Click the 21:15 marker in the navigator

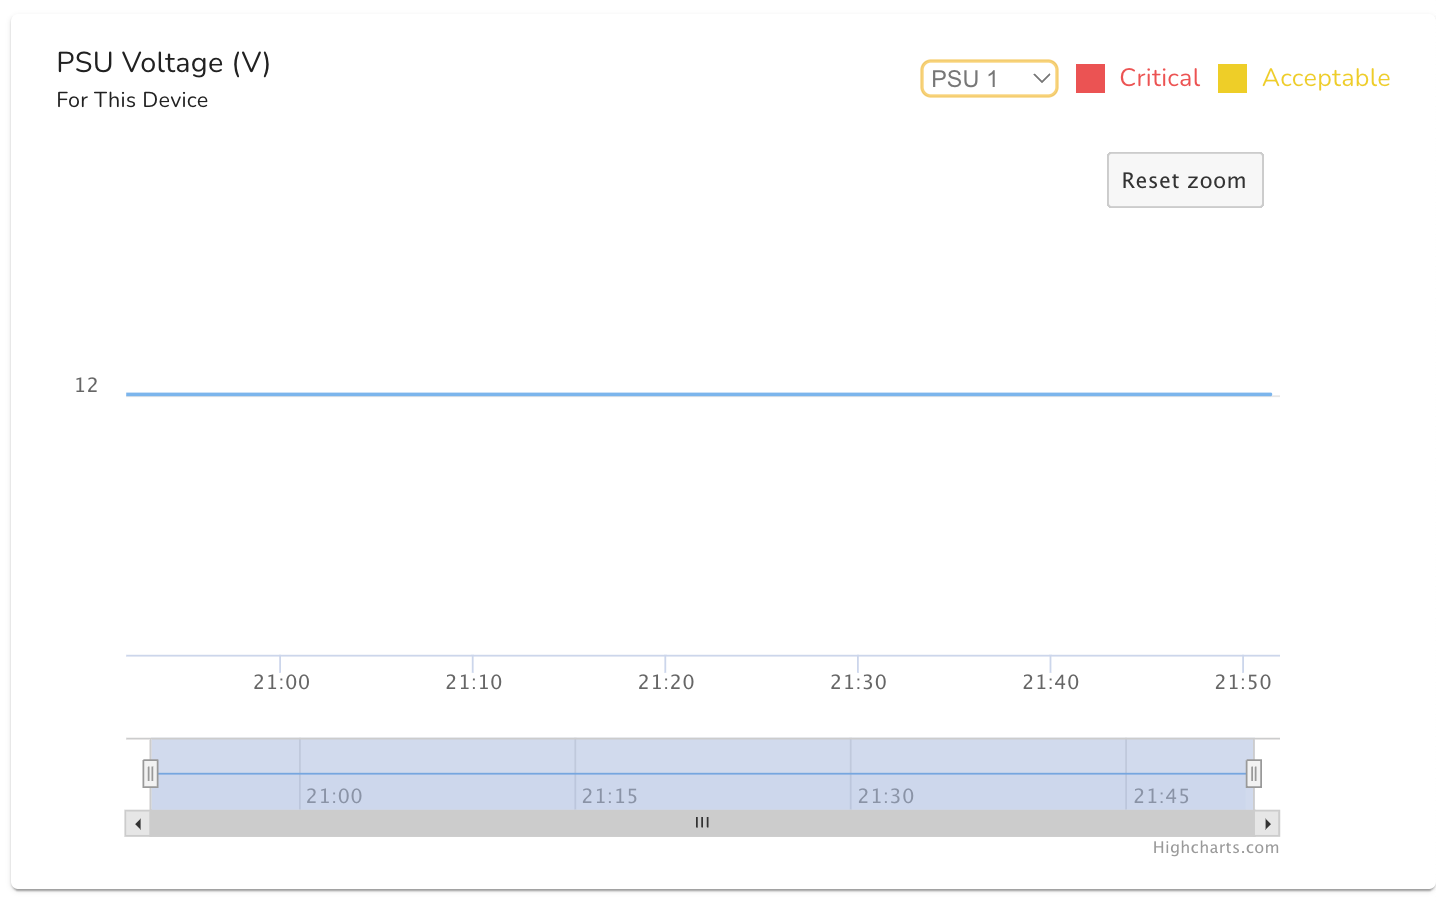[x=610, y=796]
